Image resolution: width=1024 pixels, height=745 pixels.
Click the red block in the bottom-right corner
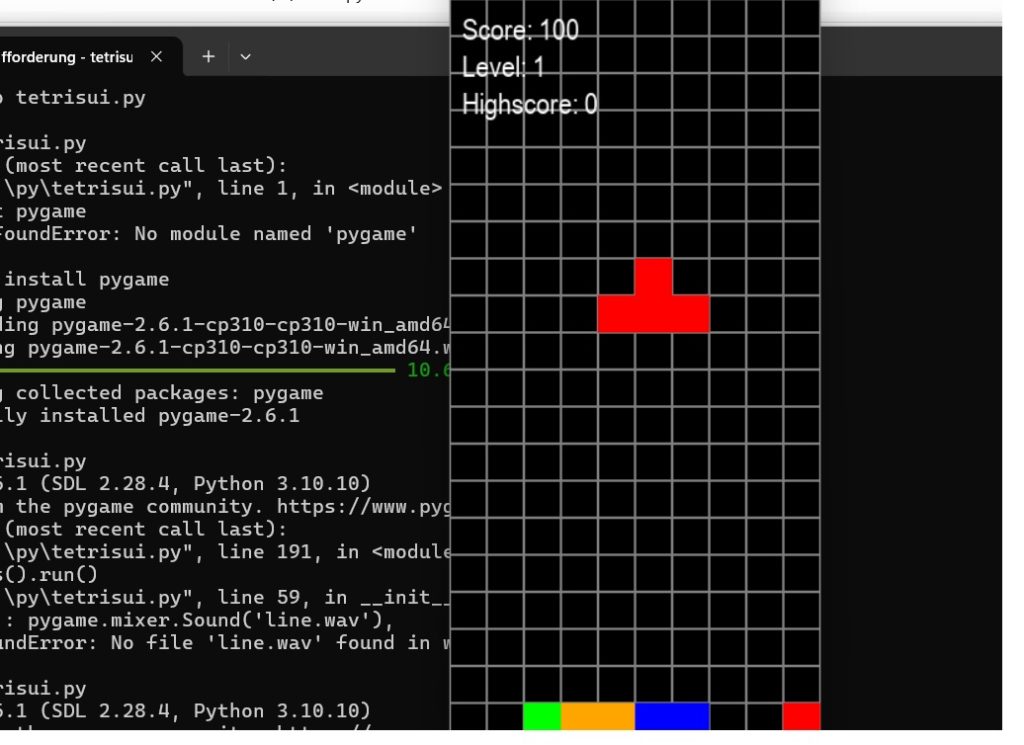[x=801, y=716]
